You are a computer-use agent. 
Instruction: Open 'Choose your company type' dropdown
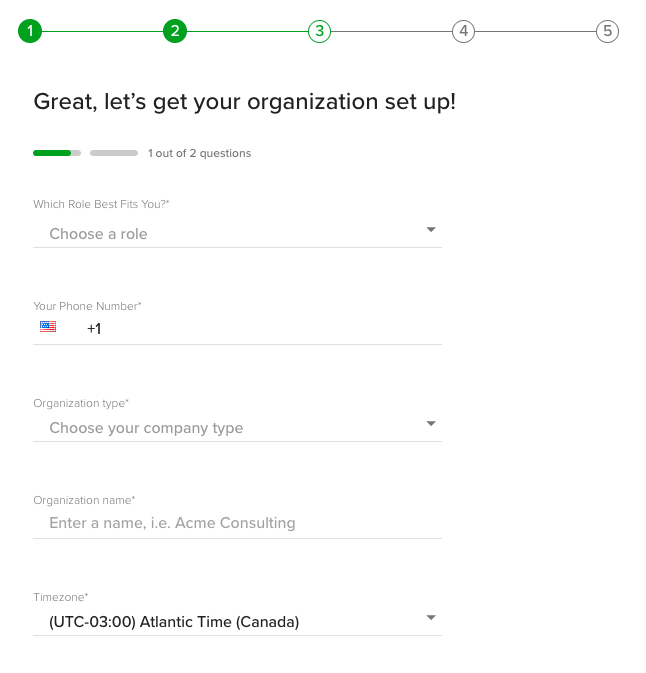(230, 428)
